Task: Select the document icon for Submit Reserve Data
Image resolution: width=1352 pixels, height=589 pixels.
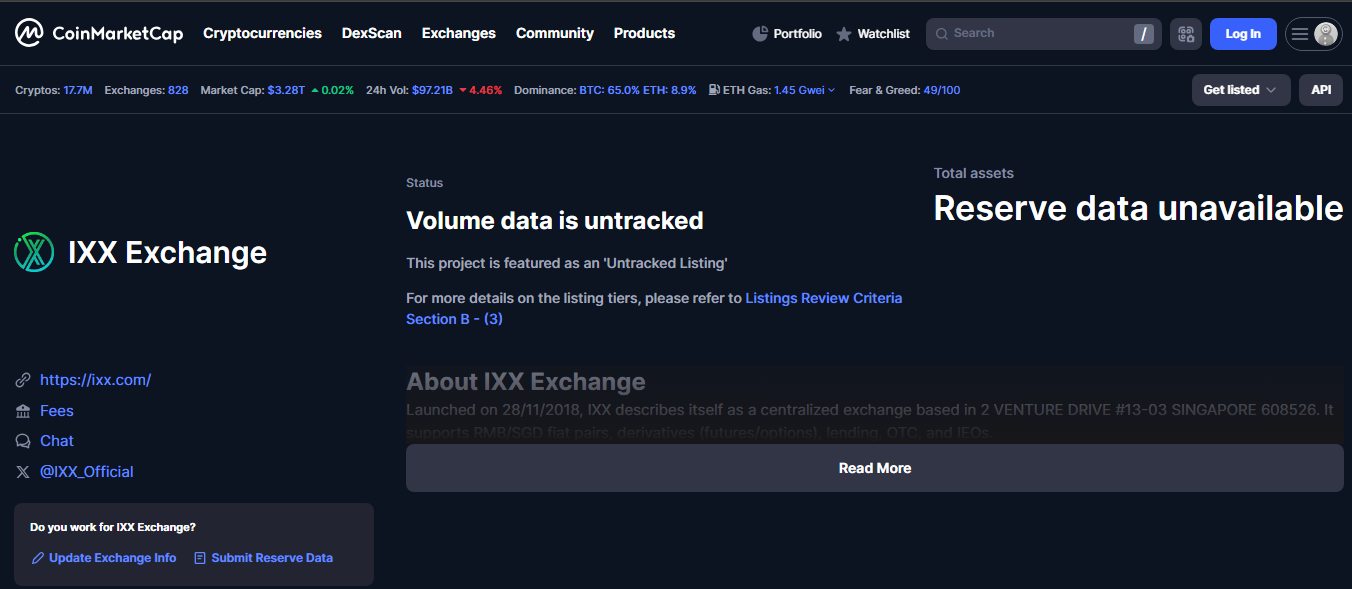Action: tap(200, 558)
